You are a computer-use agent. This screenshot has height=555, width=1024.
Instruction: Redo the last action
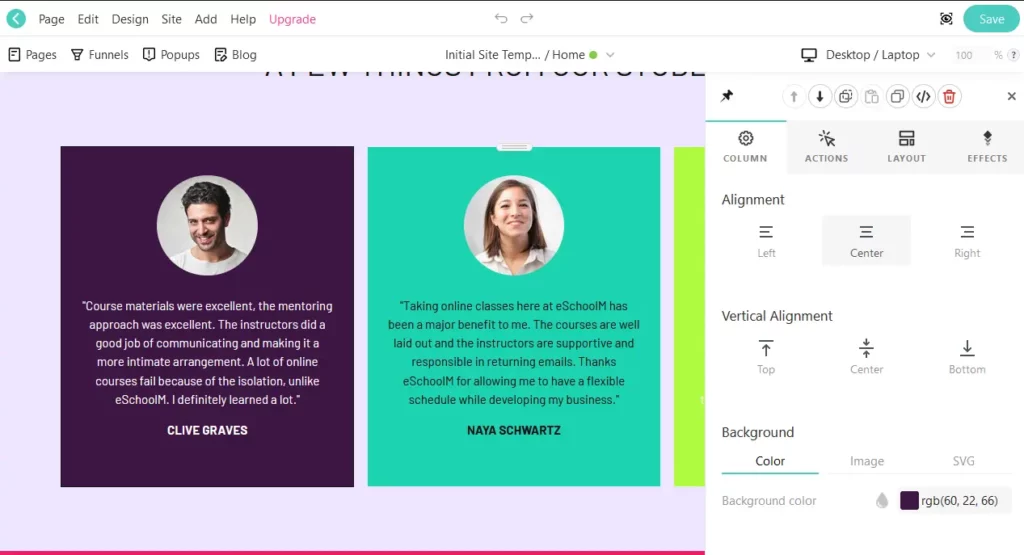(527, 18)
